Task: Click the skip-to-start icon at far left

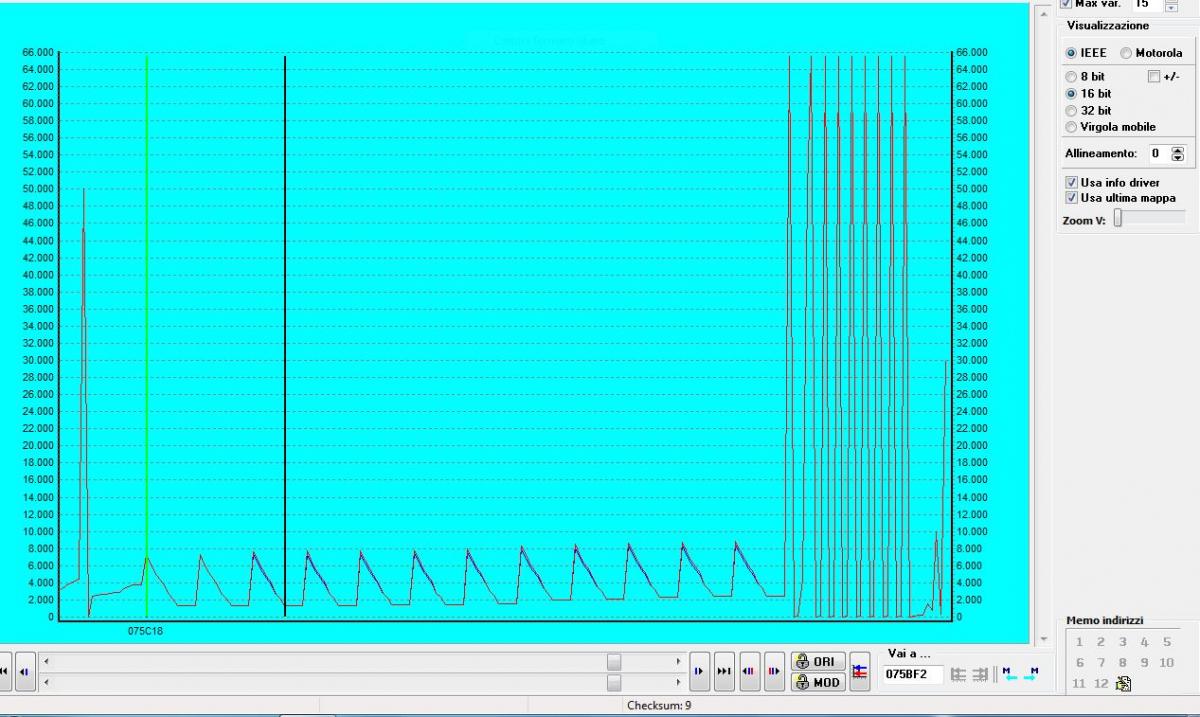Action: coord(4,672)
